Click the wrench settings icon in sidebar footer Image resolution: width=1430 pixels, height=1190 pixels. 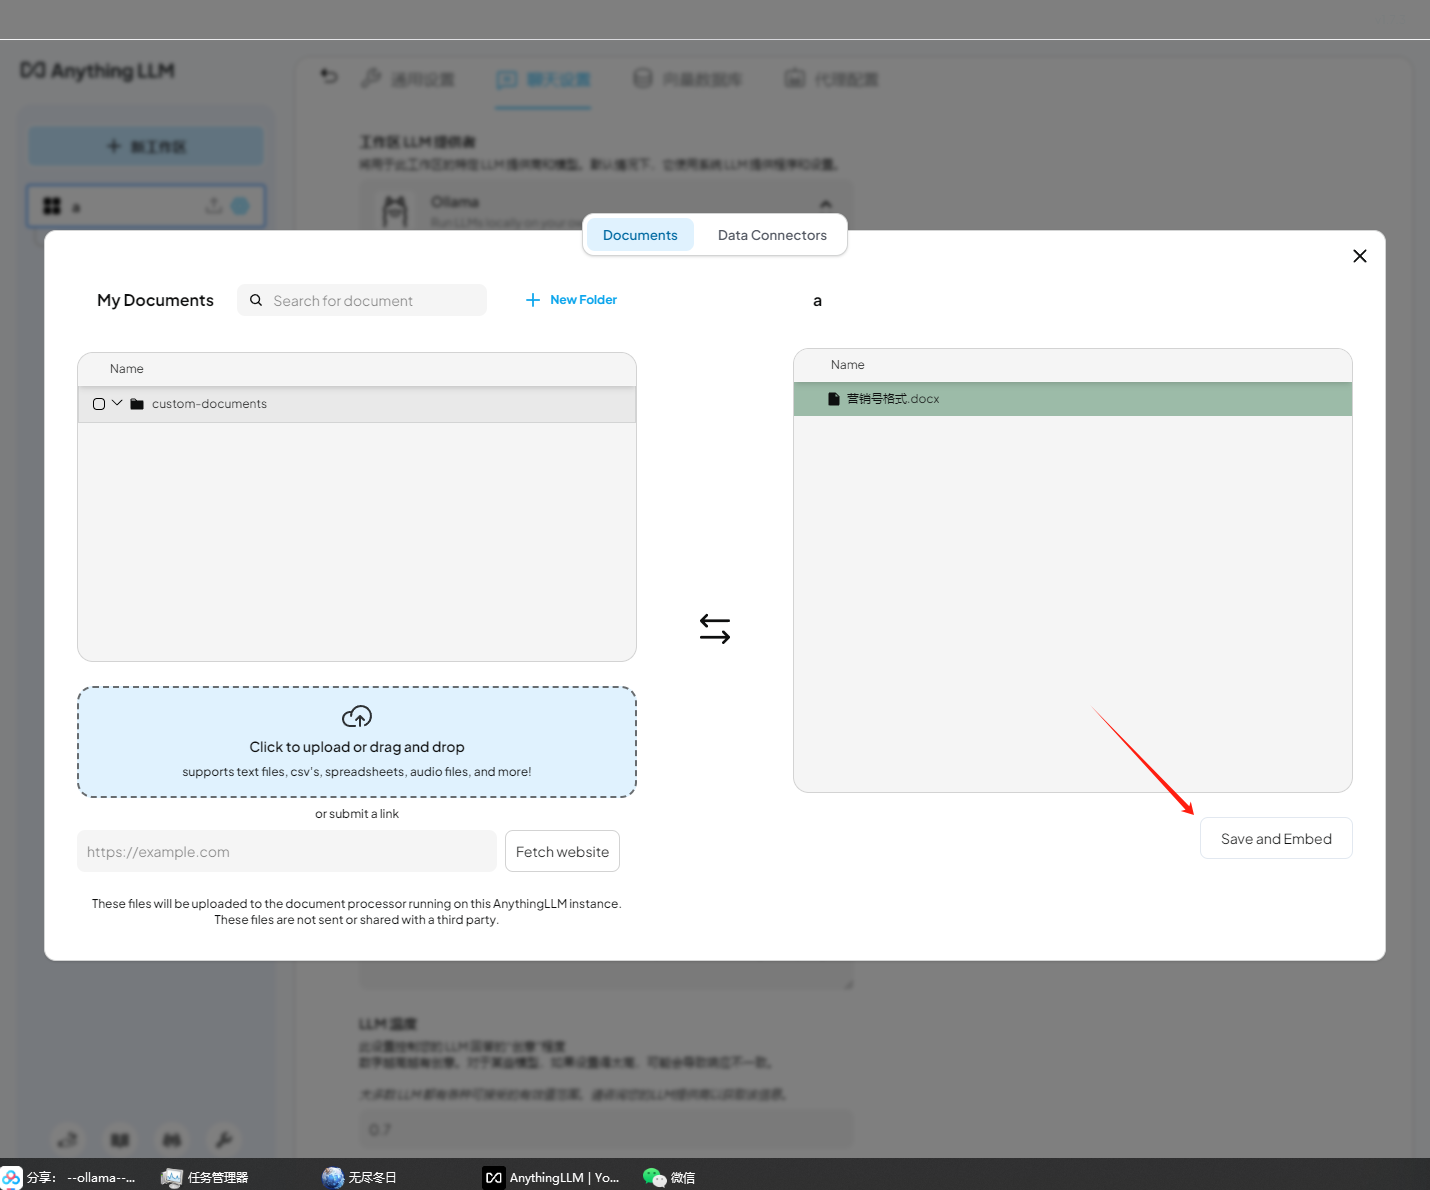(x=224, y=1139)
